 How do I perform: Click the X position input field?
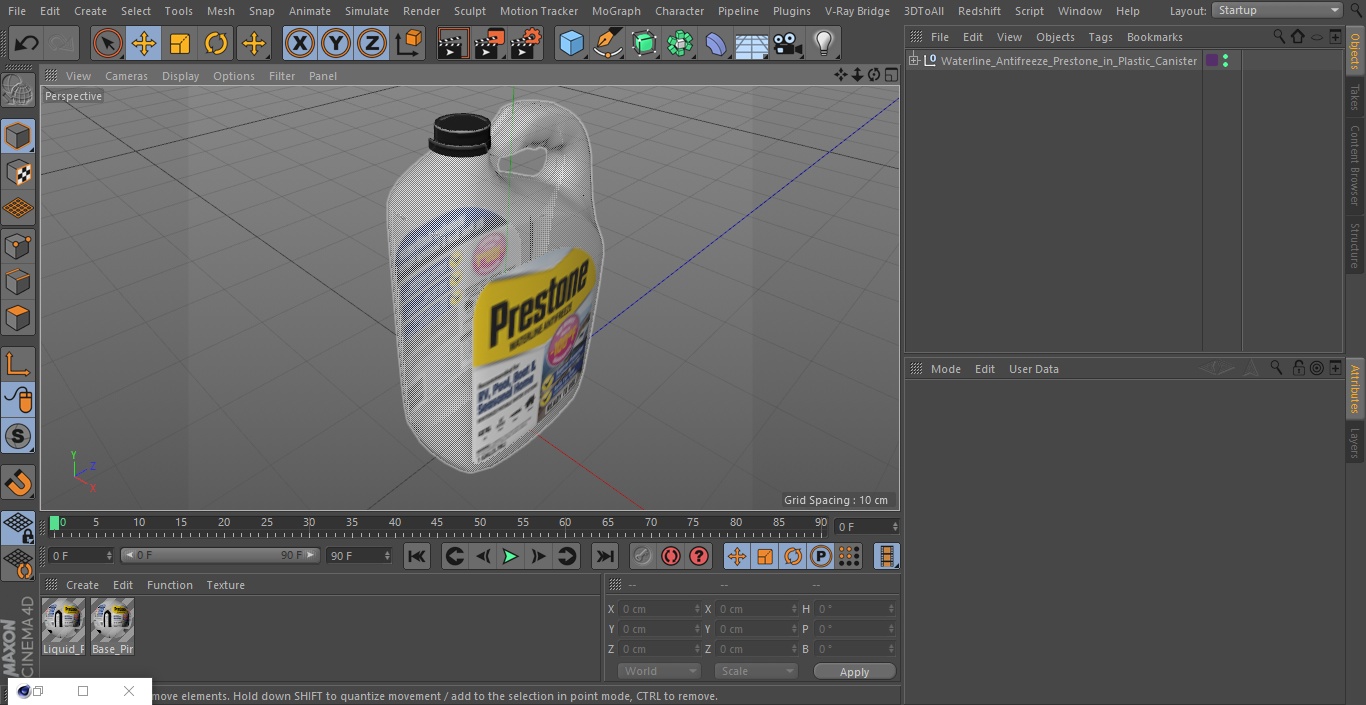pos(659,609)
